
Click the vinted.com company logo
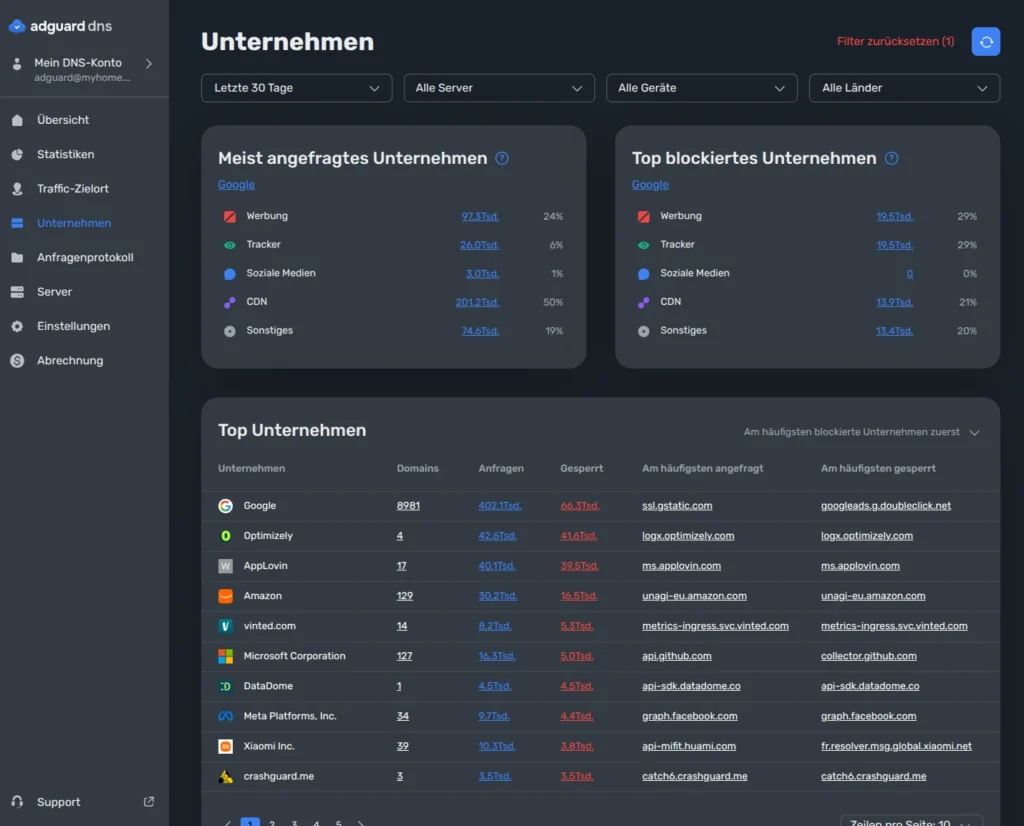coord(225,626)
